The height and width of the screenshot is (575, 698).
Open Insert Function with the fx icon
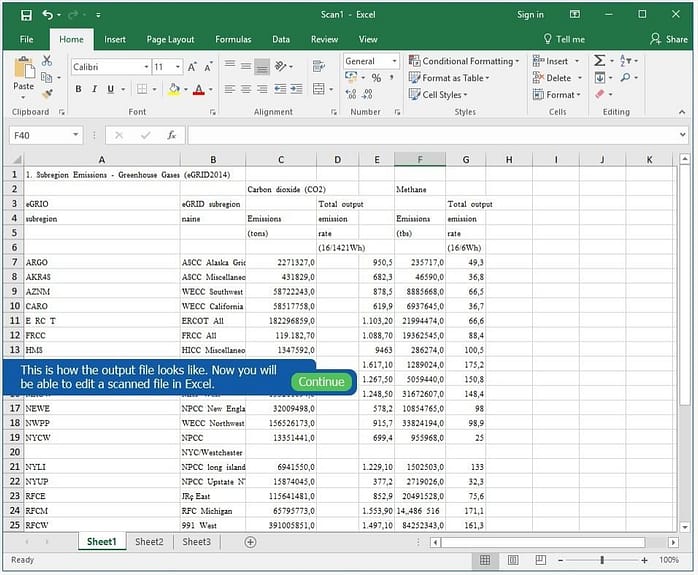click(171, 135)
